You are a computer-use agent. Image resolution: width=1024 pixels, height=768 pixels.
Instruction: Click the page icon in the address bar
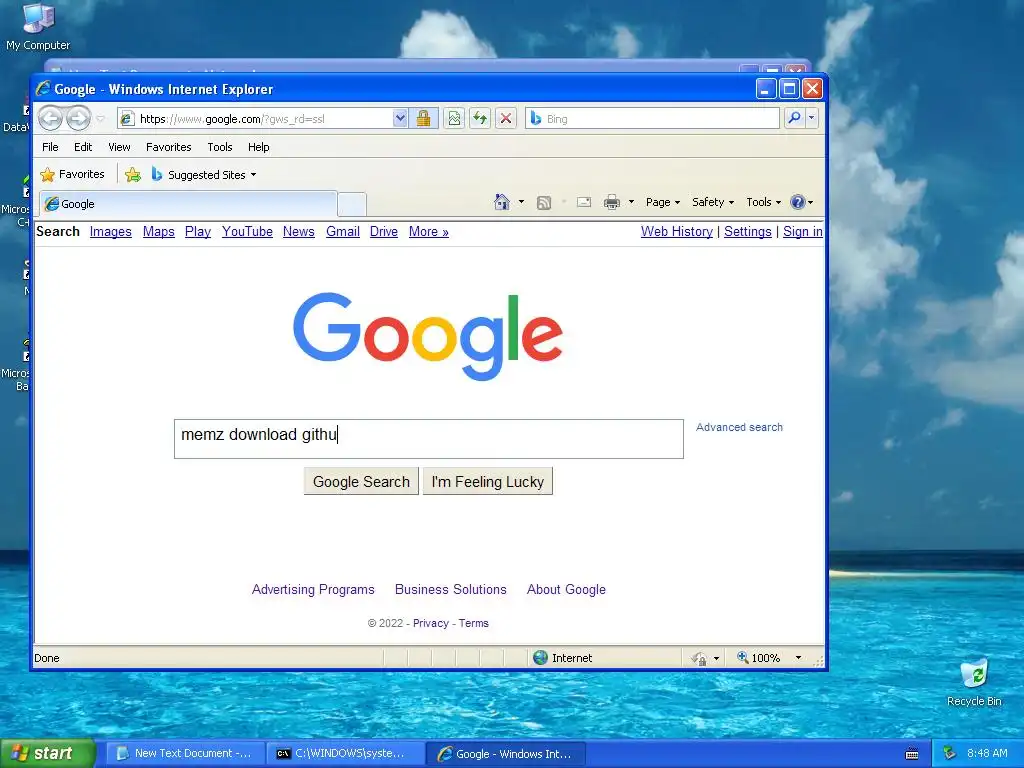point(128,118)
